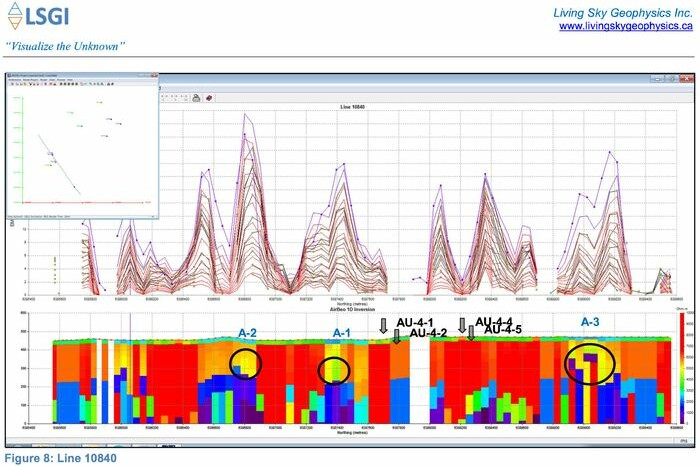Click the 'AU-4-2' drillhole label
The image size is (700, 466).
pyautogui.click(x=428, y=333)
